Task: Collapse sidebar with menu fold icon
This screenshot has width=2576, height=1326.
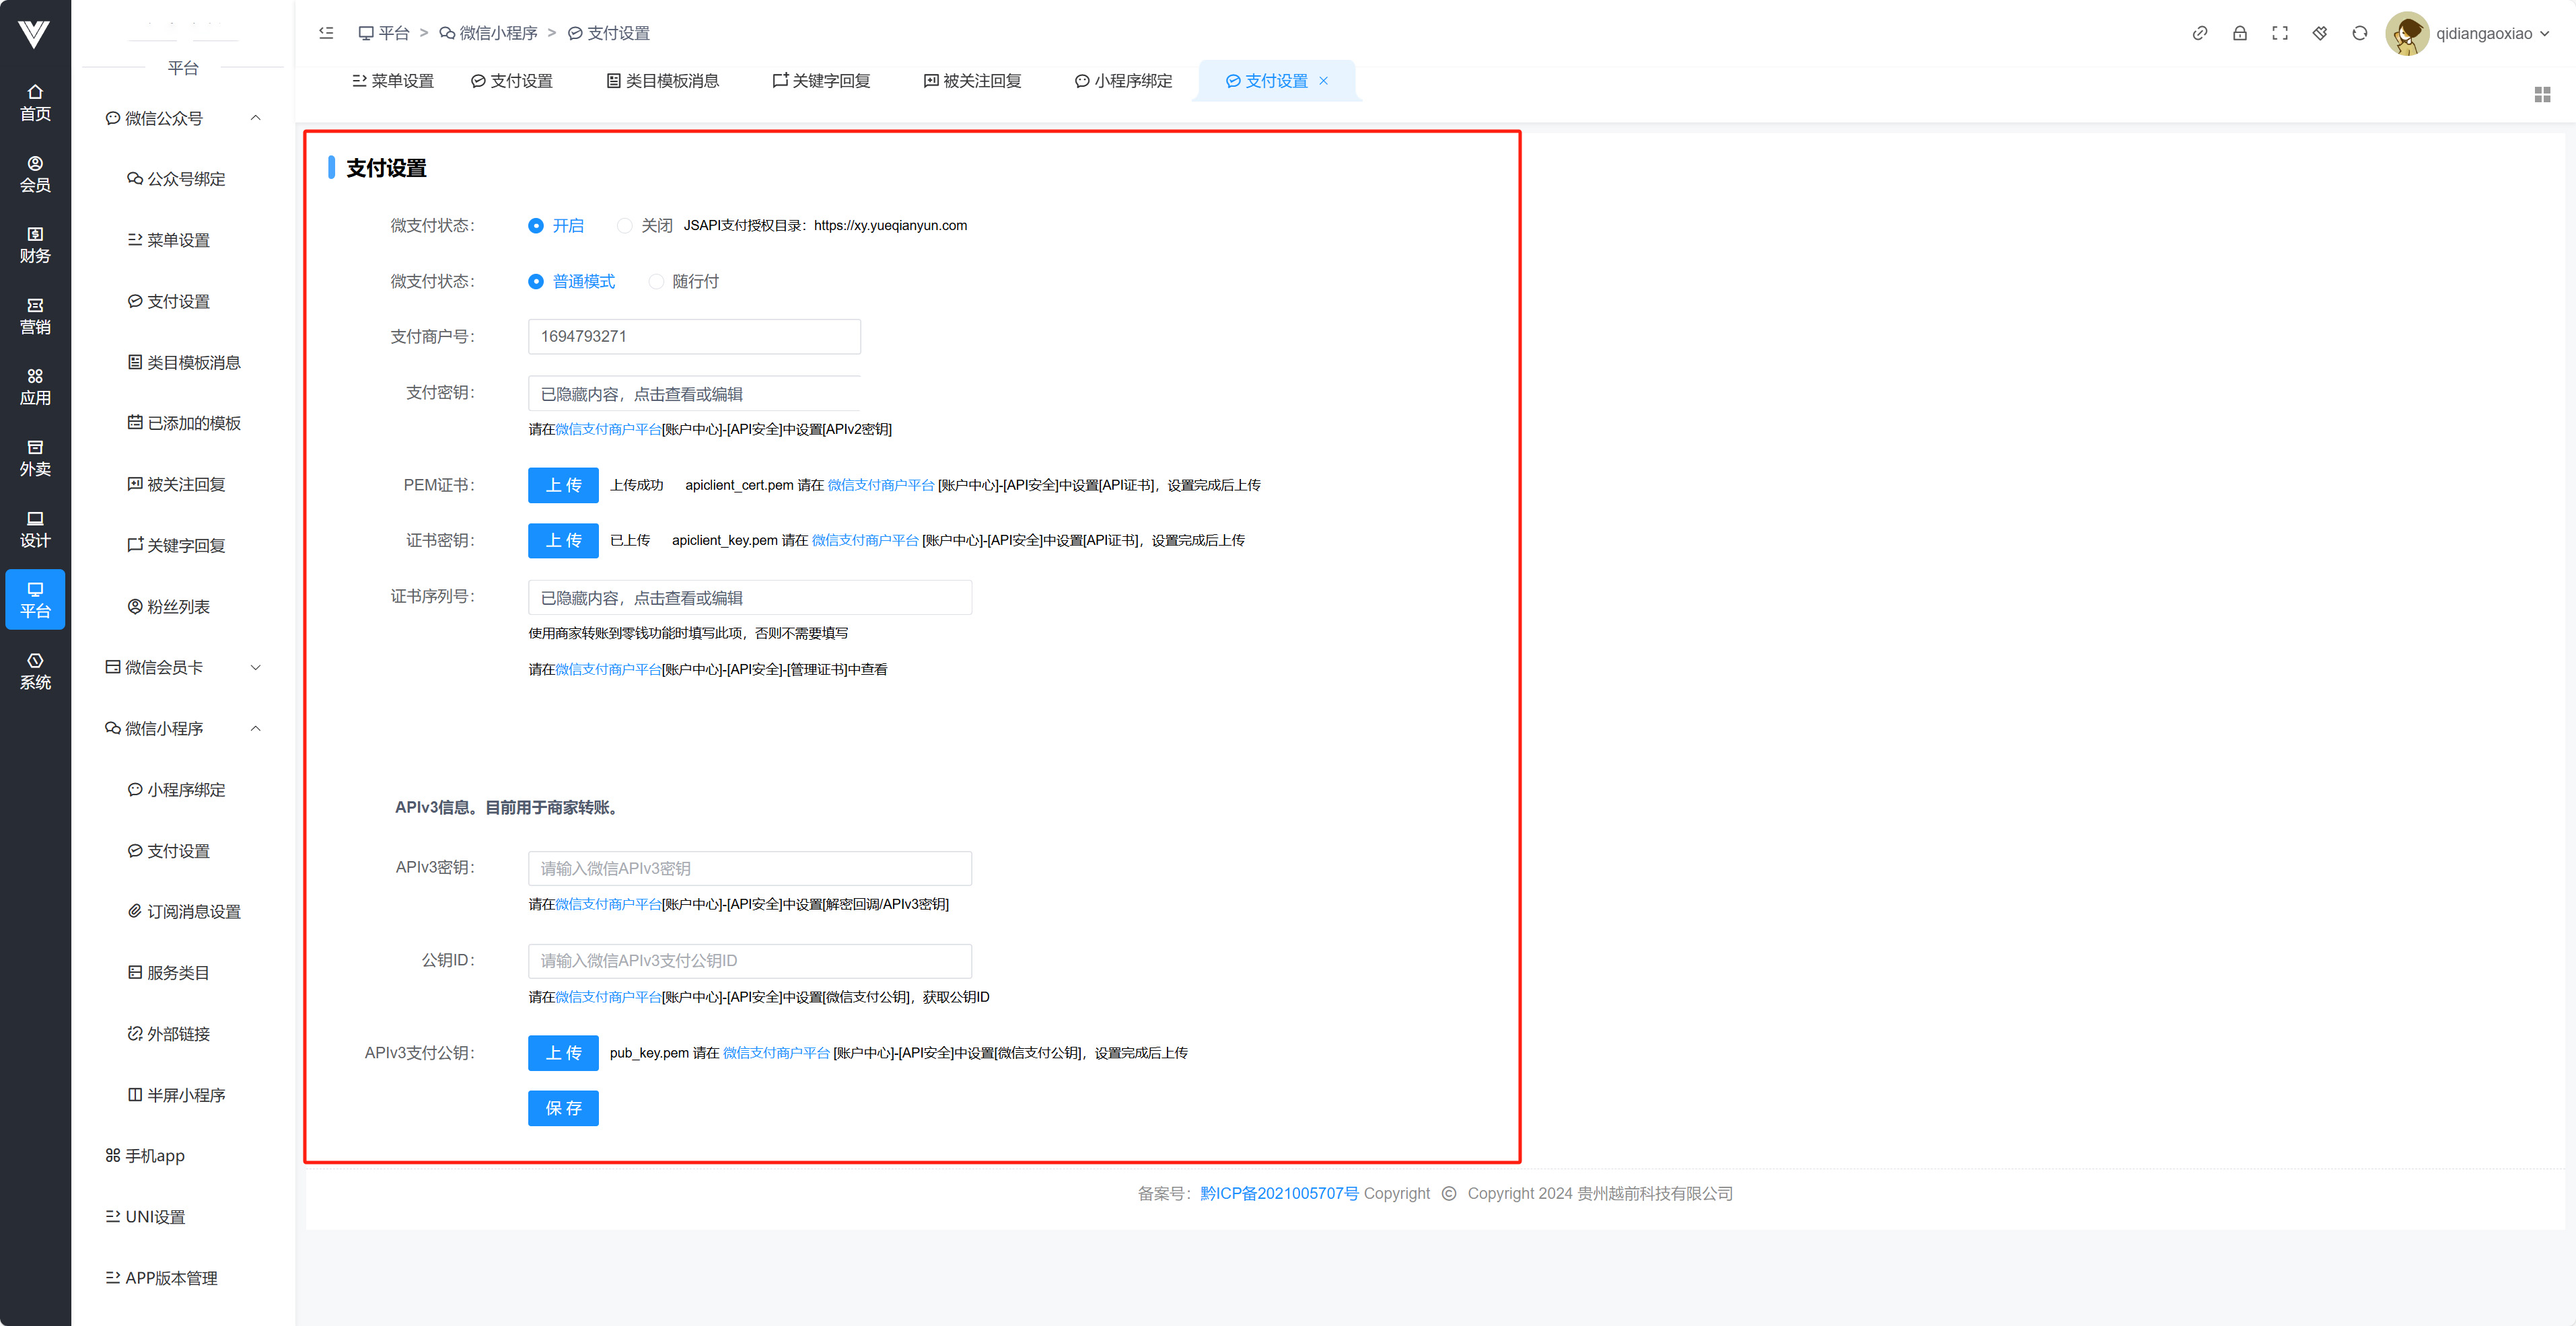Action: tap(326, 33)
